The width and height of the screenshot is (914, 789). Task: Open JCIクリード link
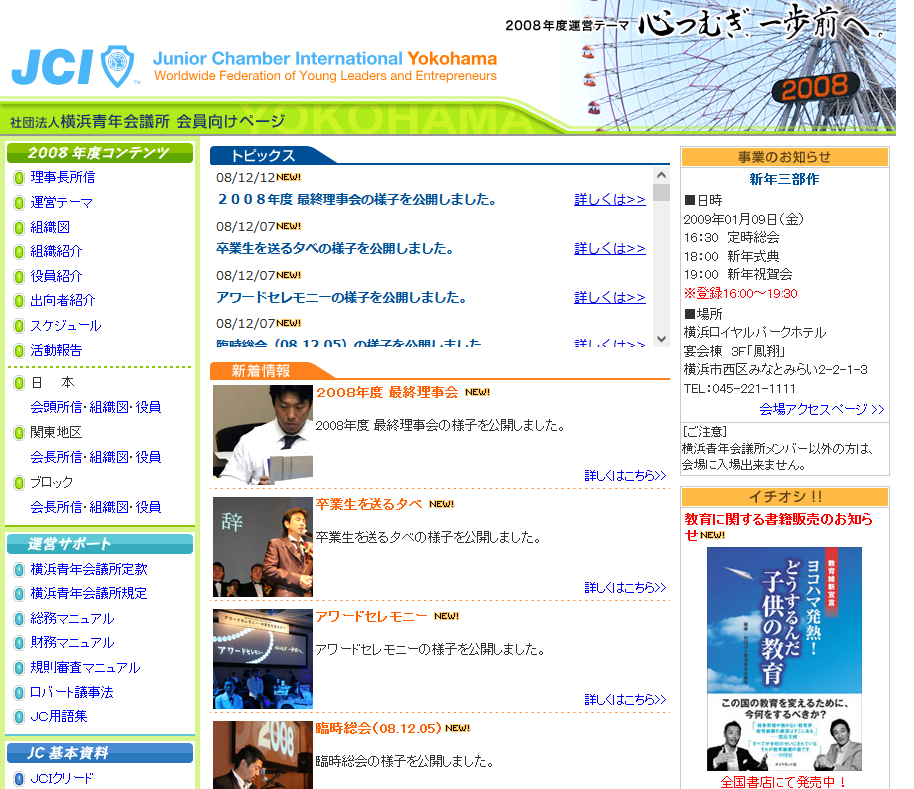click(x=62, y=778)
